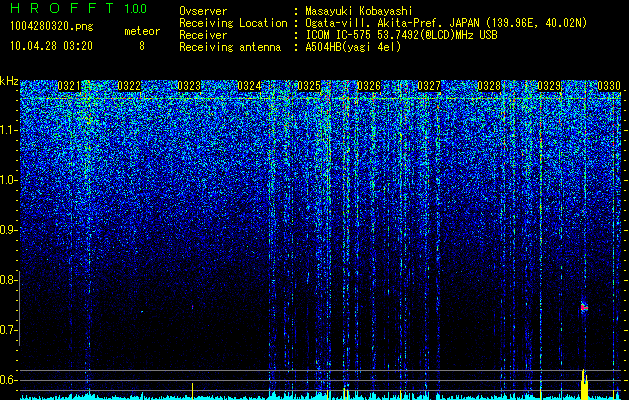The image size is (629, 400).
Task: Click the Ovserver field label
Action: pyautogui.click(x=203, y=11)
